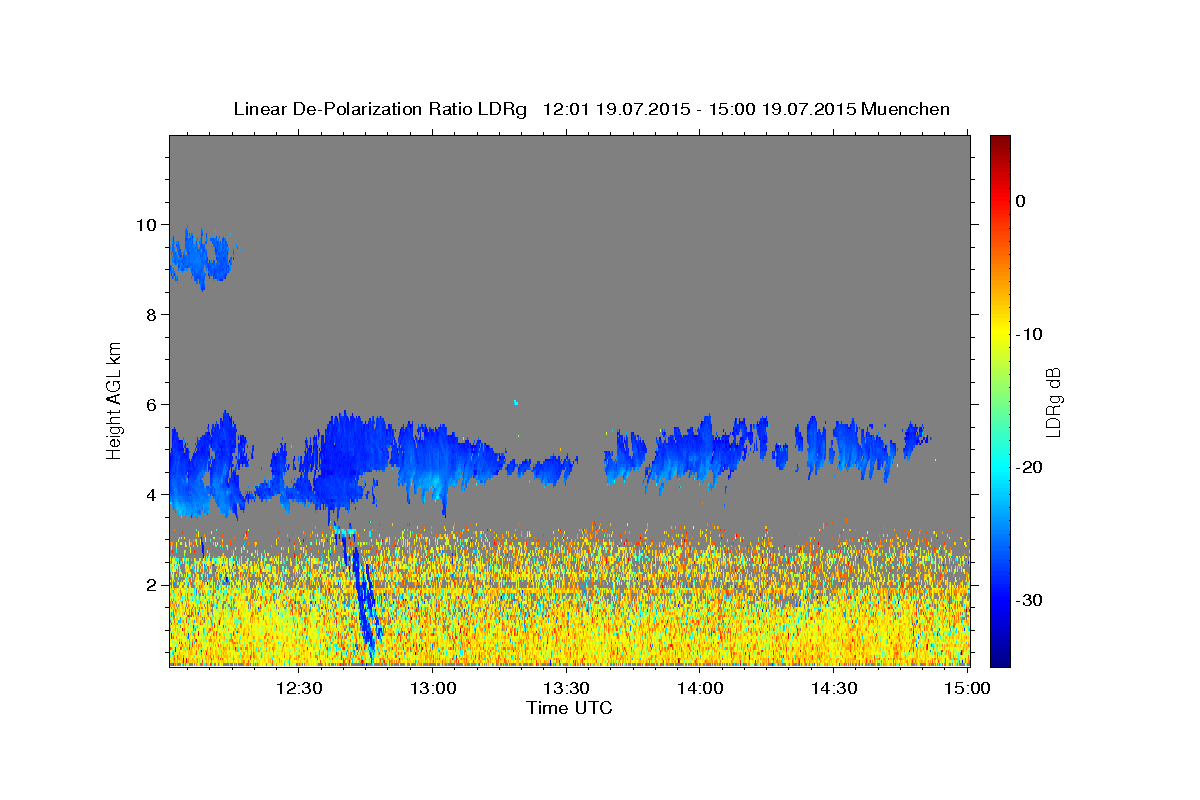Click the colorbar value -30
Screen dimensions: 1200x800
click(x=1029, y=600)
